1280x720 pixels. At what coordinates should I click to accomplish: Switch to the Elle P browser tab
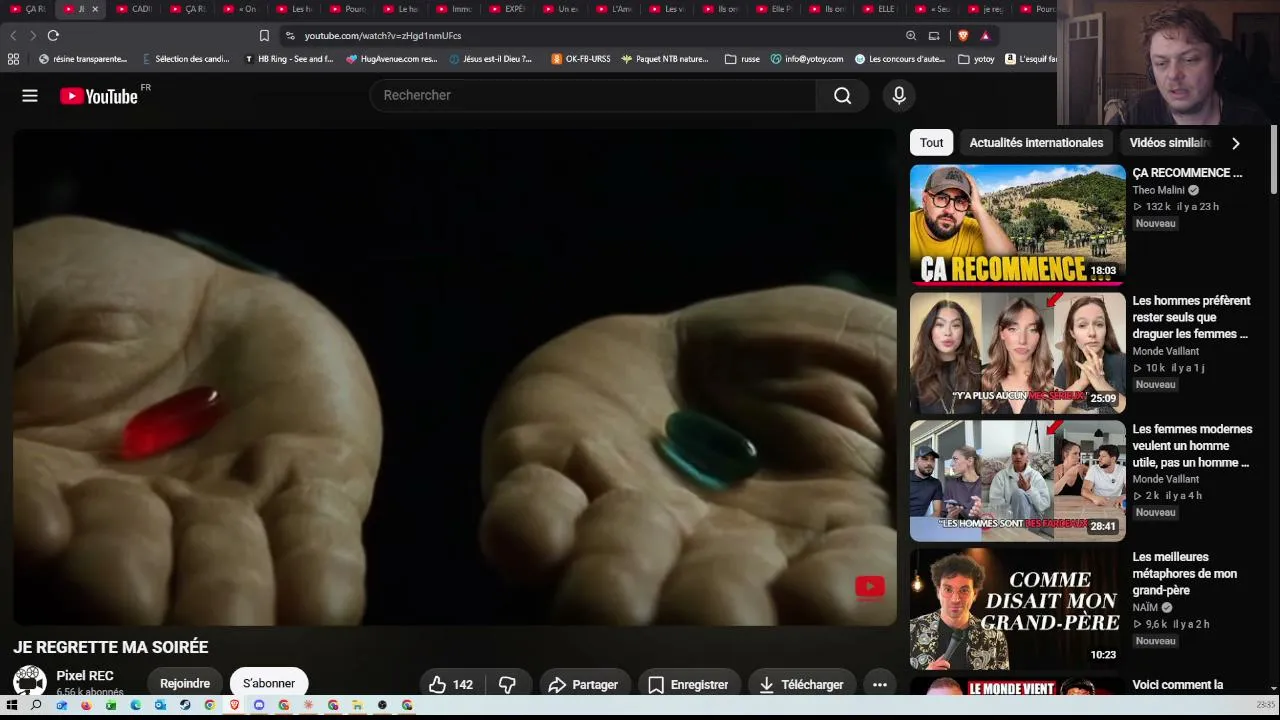point(775,9)
